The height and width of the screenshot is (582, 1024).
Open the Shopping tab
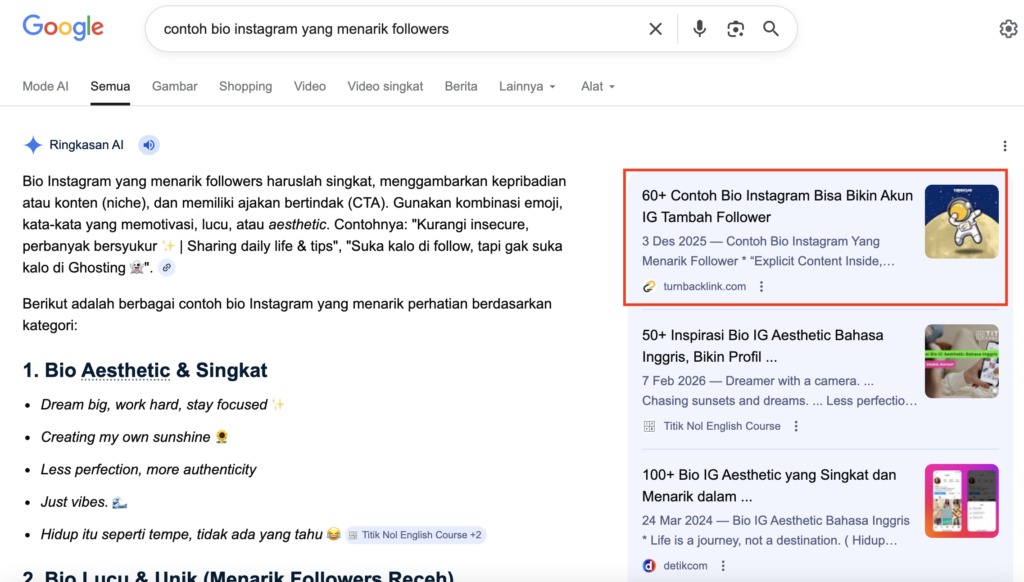coord(246,86)
